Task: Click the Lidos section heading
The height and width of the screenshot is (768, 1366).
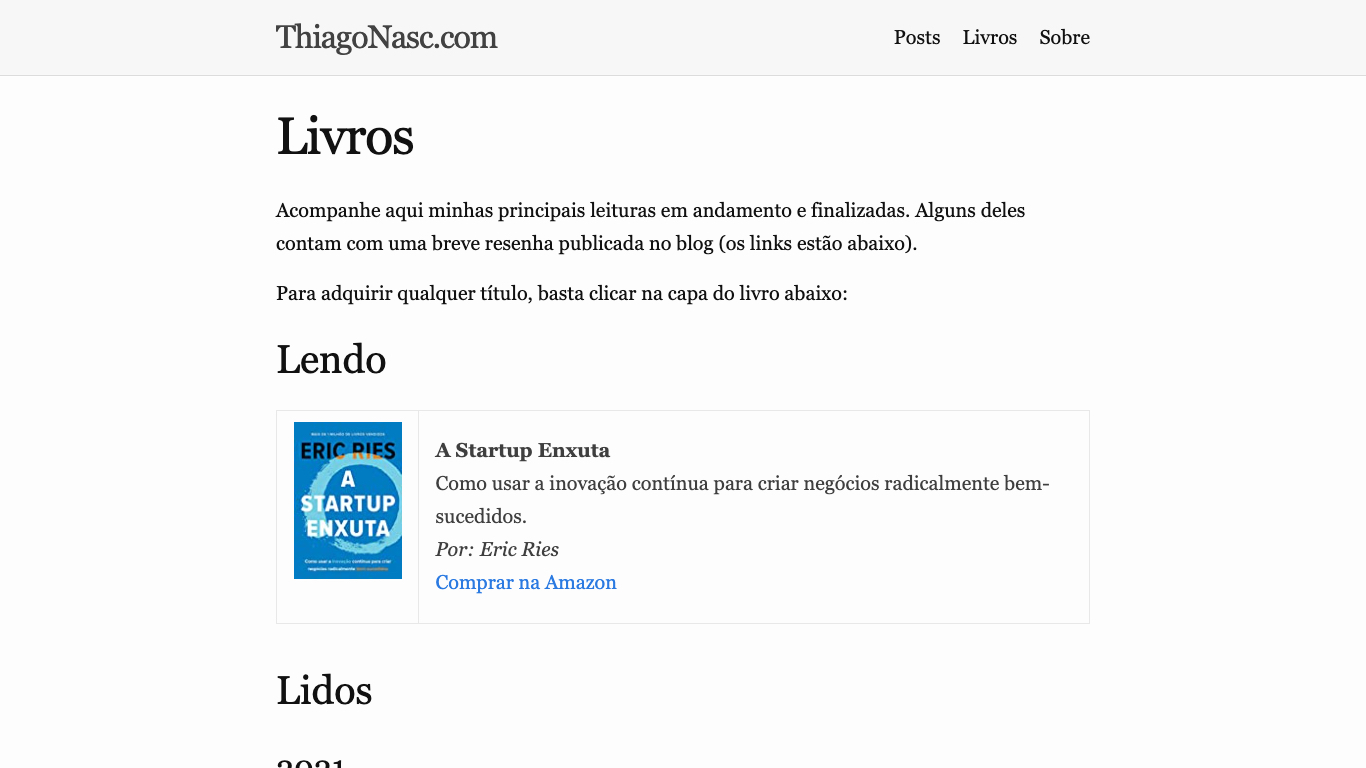Action: click(324, 690)
